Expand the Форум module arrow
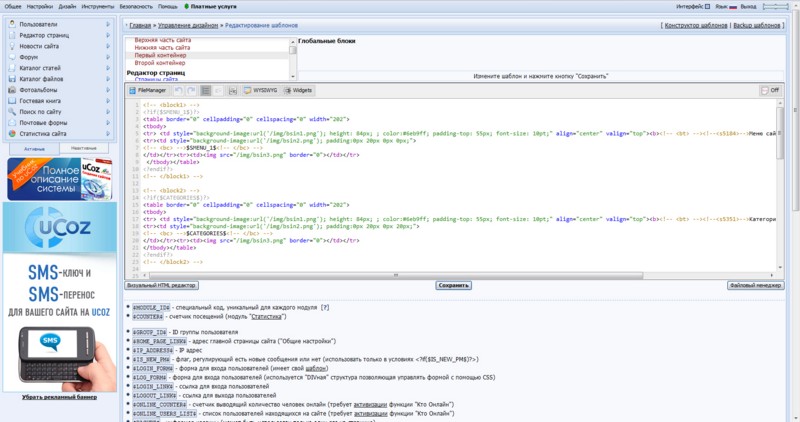The width and height of the screenshot is (800, 422). [x=107, y=56]
